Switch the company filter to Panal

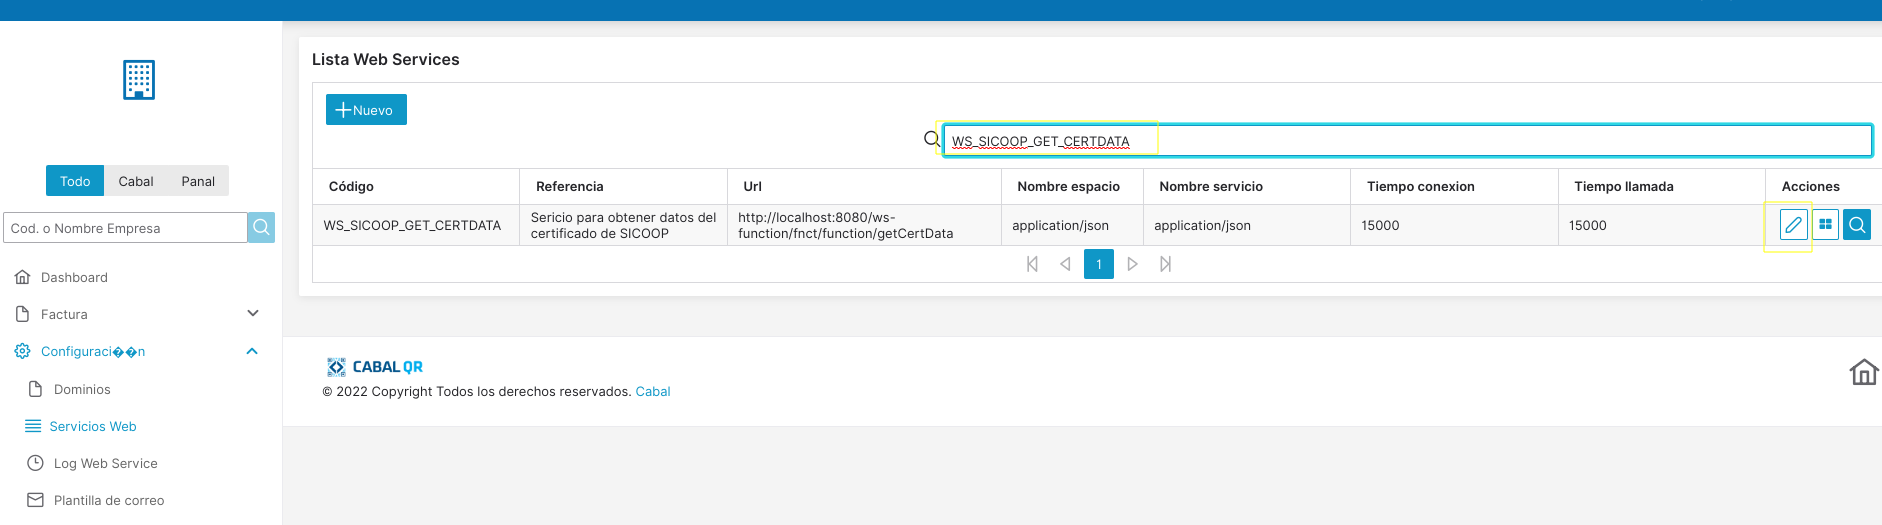point(198,181)
